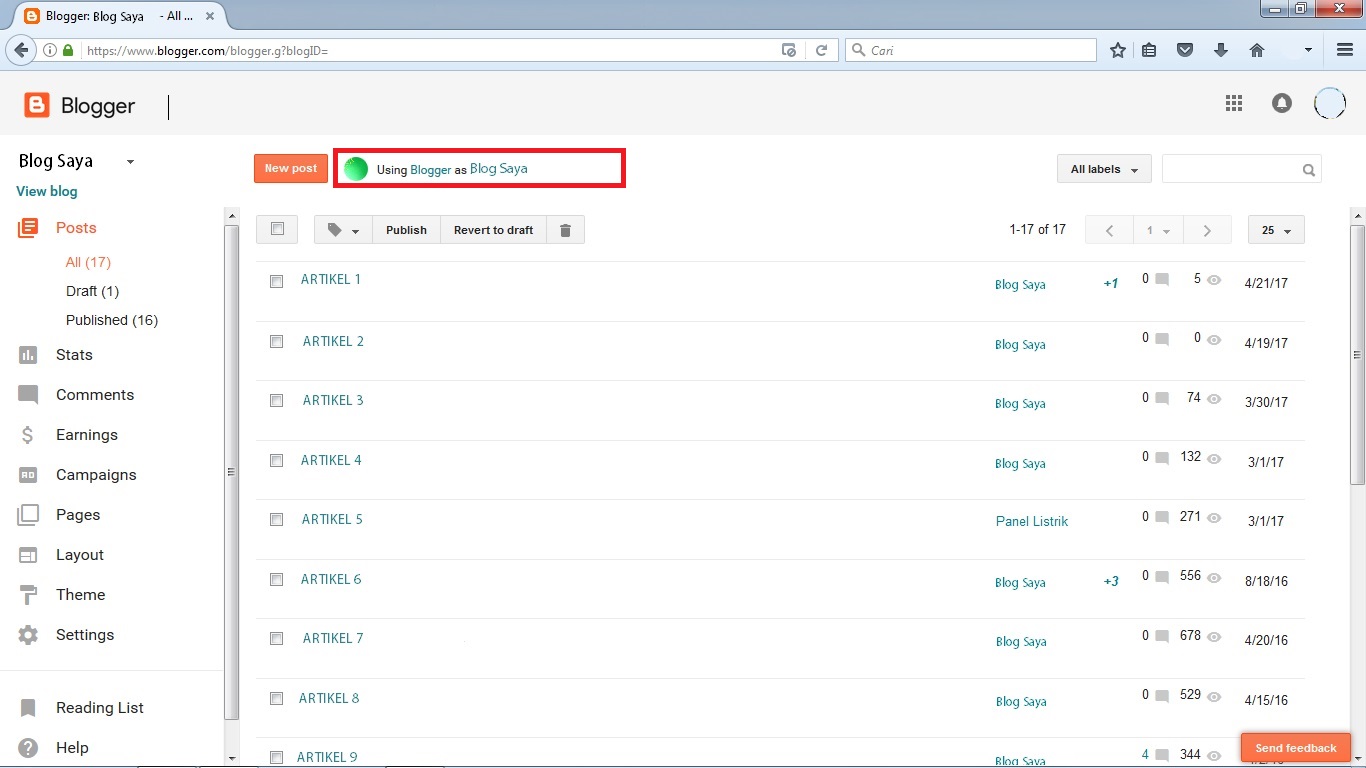
Task: Click the views eye icon on ARTIKEL 3 row
Action: [1214, 399]
